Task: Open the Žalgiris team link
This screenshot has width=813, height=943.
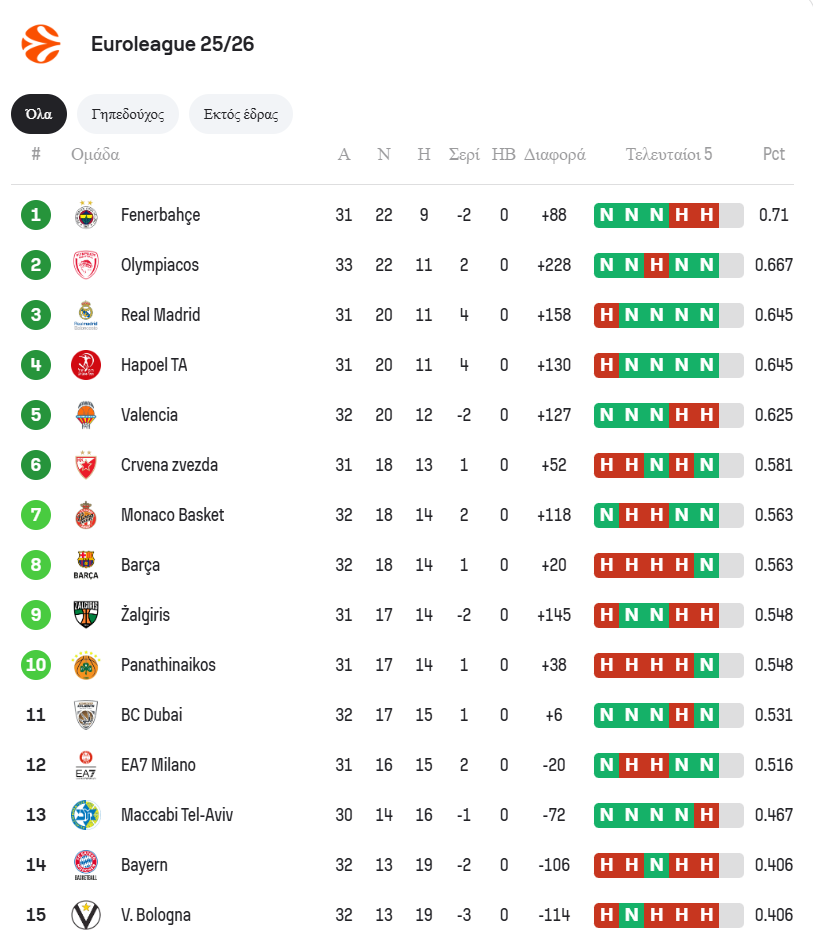Action: (145, 615)
